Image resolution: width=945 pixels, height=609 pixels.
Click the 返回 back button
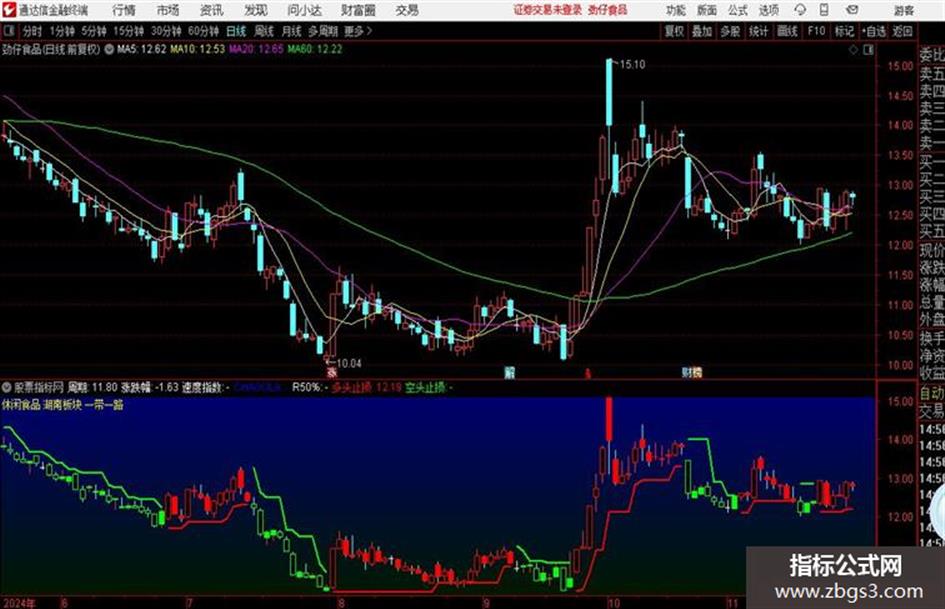903,31
